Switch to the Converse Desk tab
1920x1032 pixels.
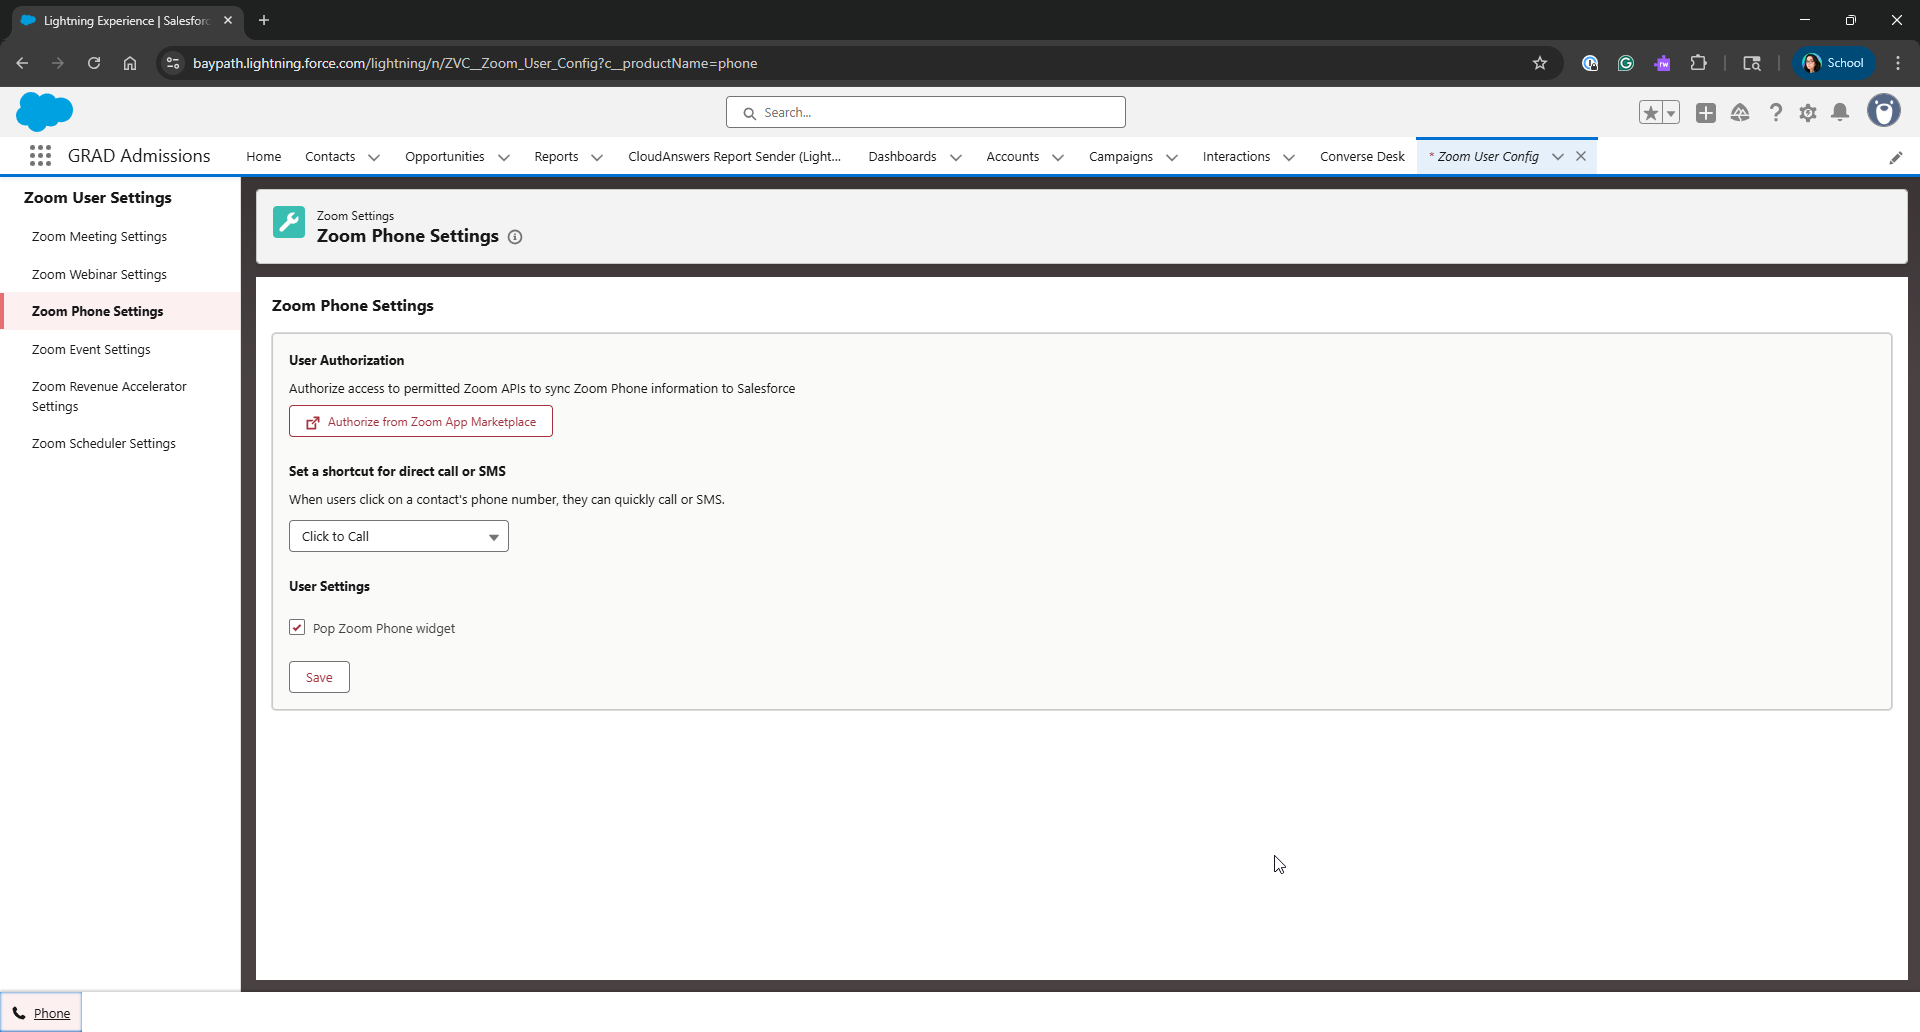click(1362, 157)
